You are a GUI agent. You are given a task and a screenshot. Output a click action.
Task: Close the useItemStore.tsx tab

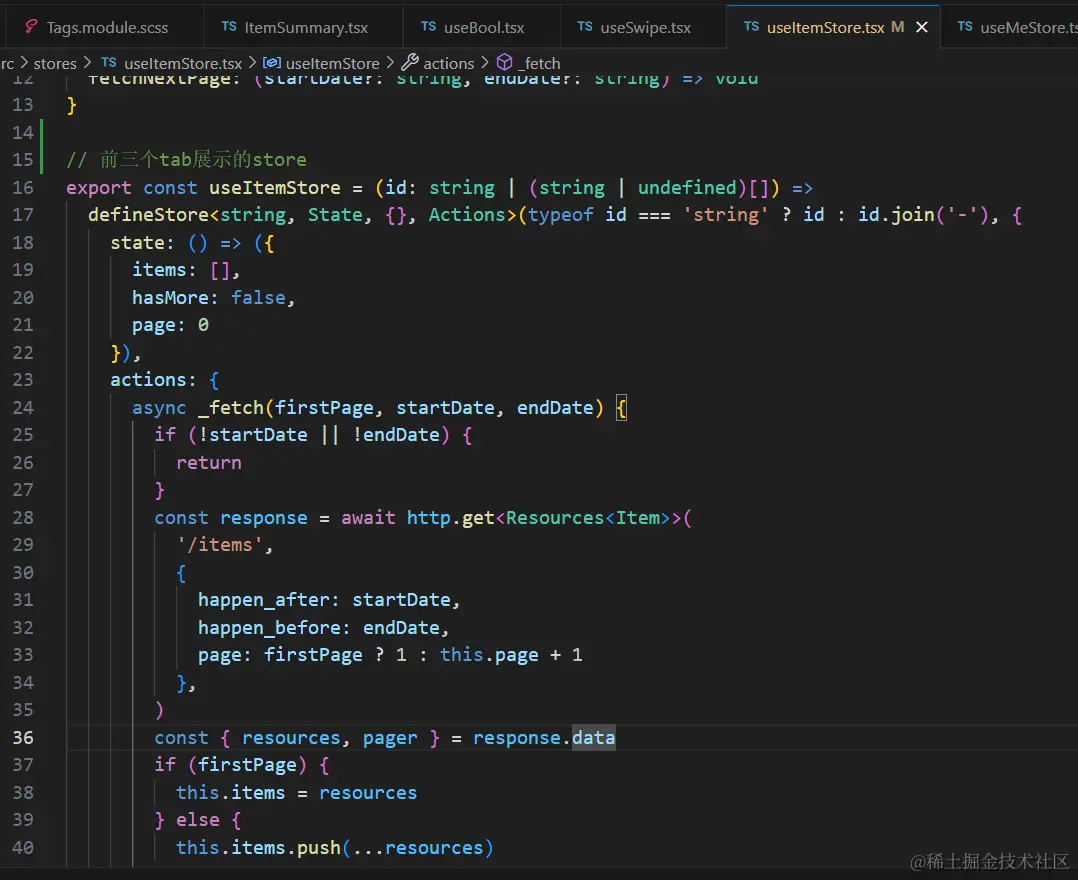click(x=922, y=27)
